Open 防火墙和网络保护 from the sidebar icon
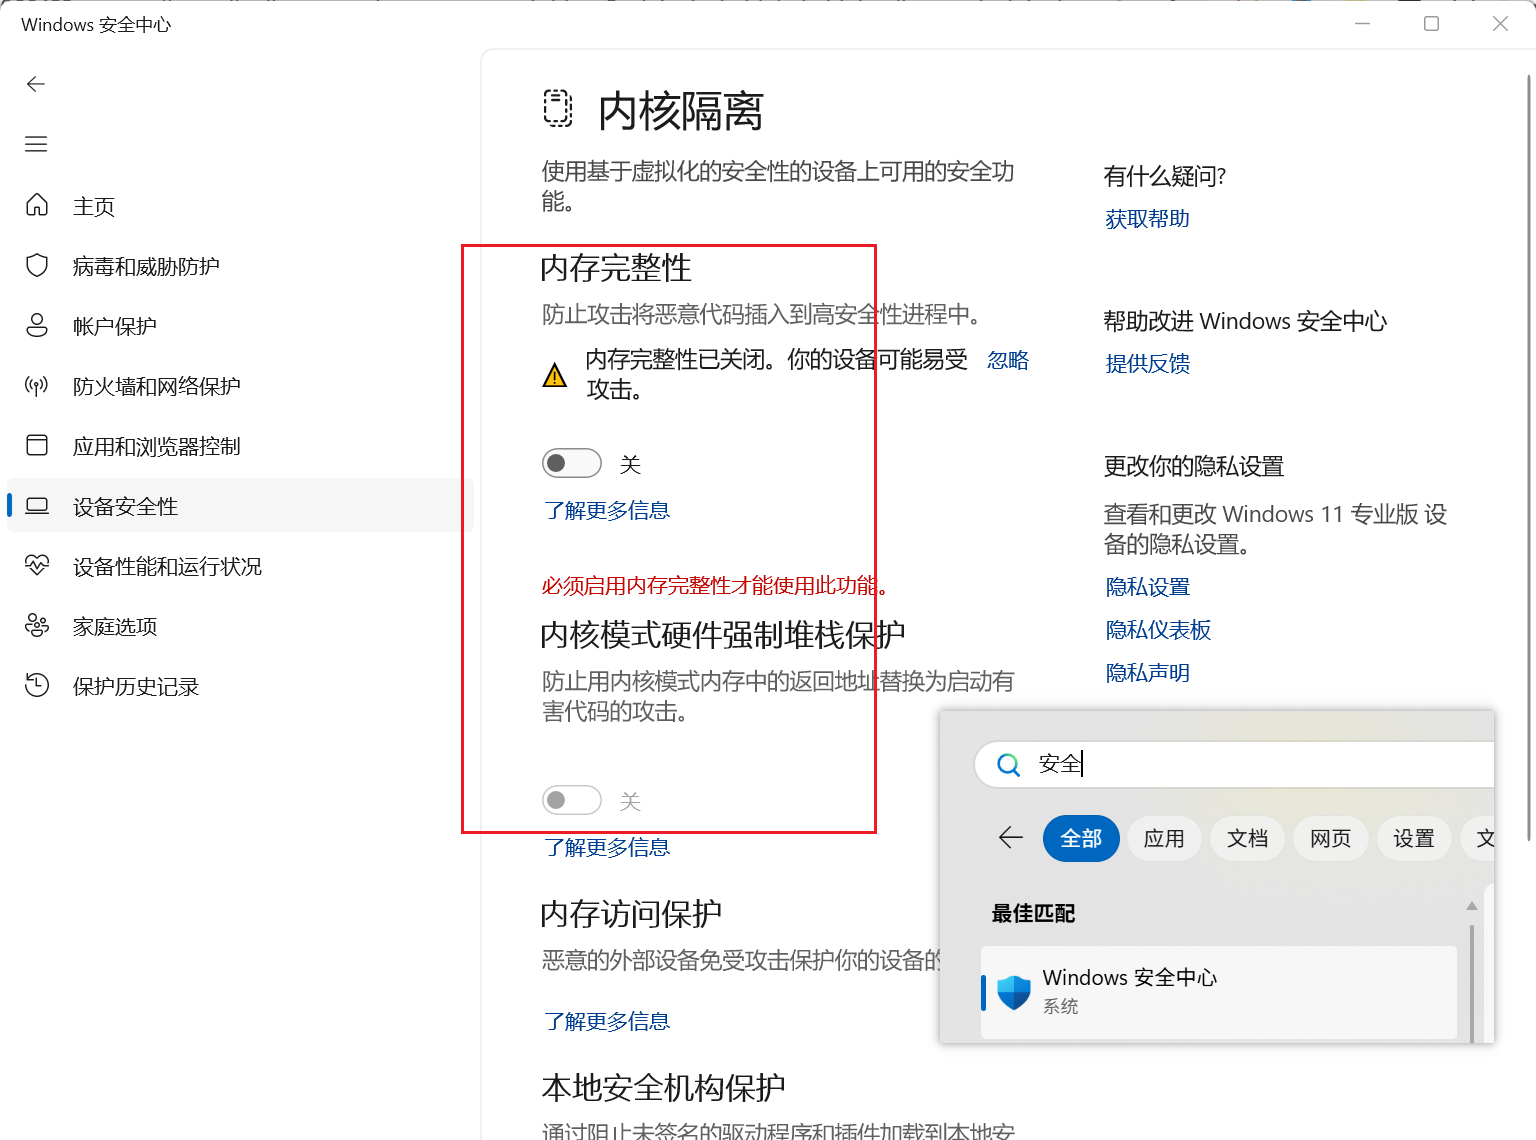Viewport: 1536px width, 1140px height. pyautogui.click(x=37, y=386)
